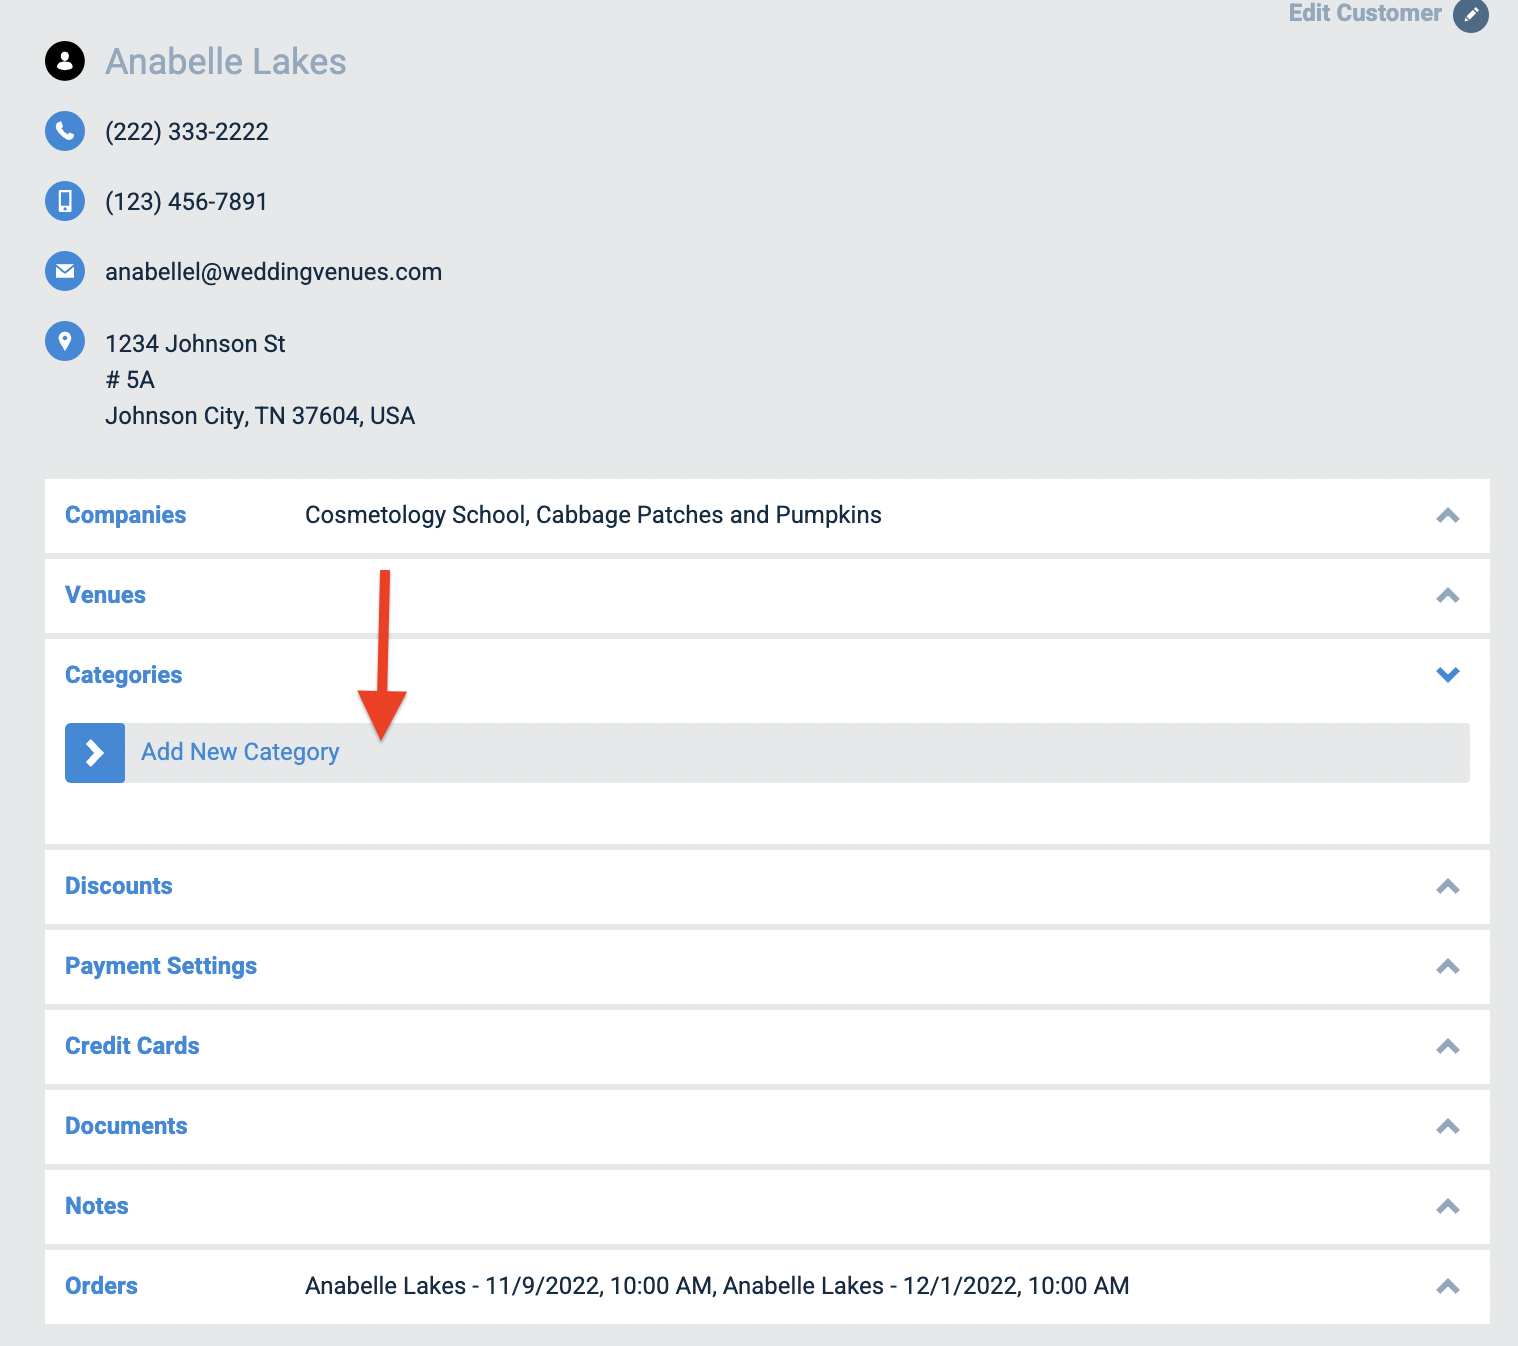Expand the Credit Cards chevron

(1448, 1047)
